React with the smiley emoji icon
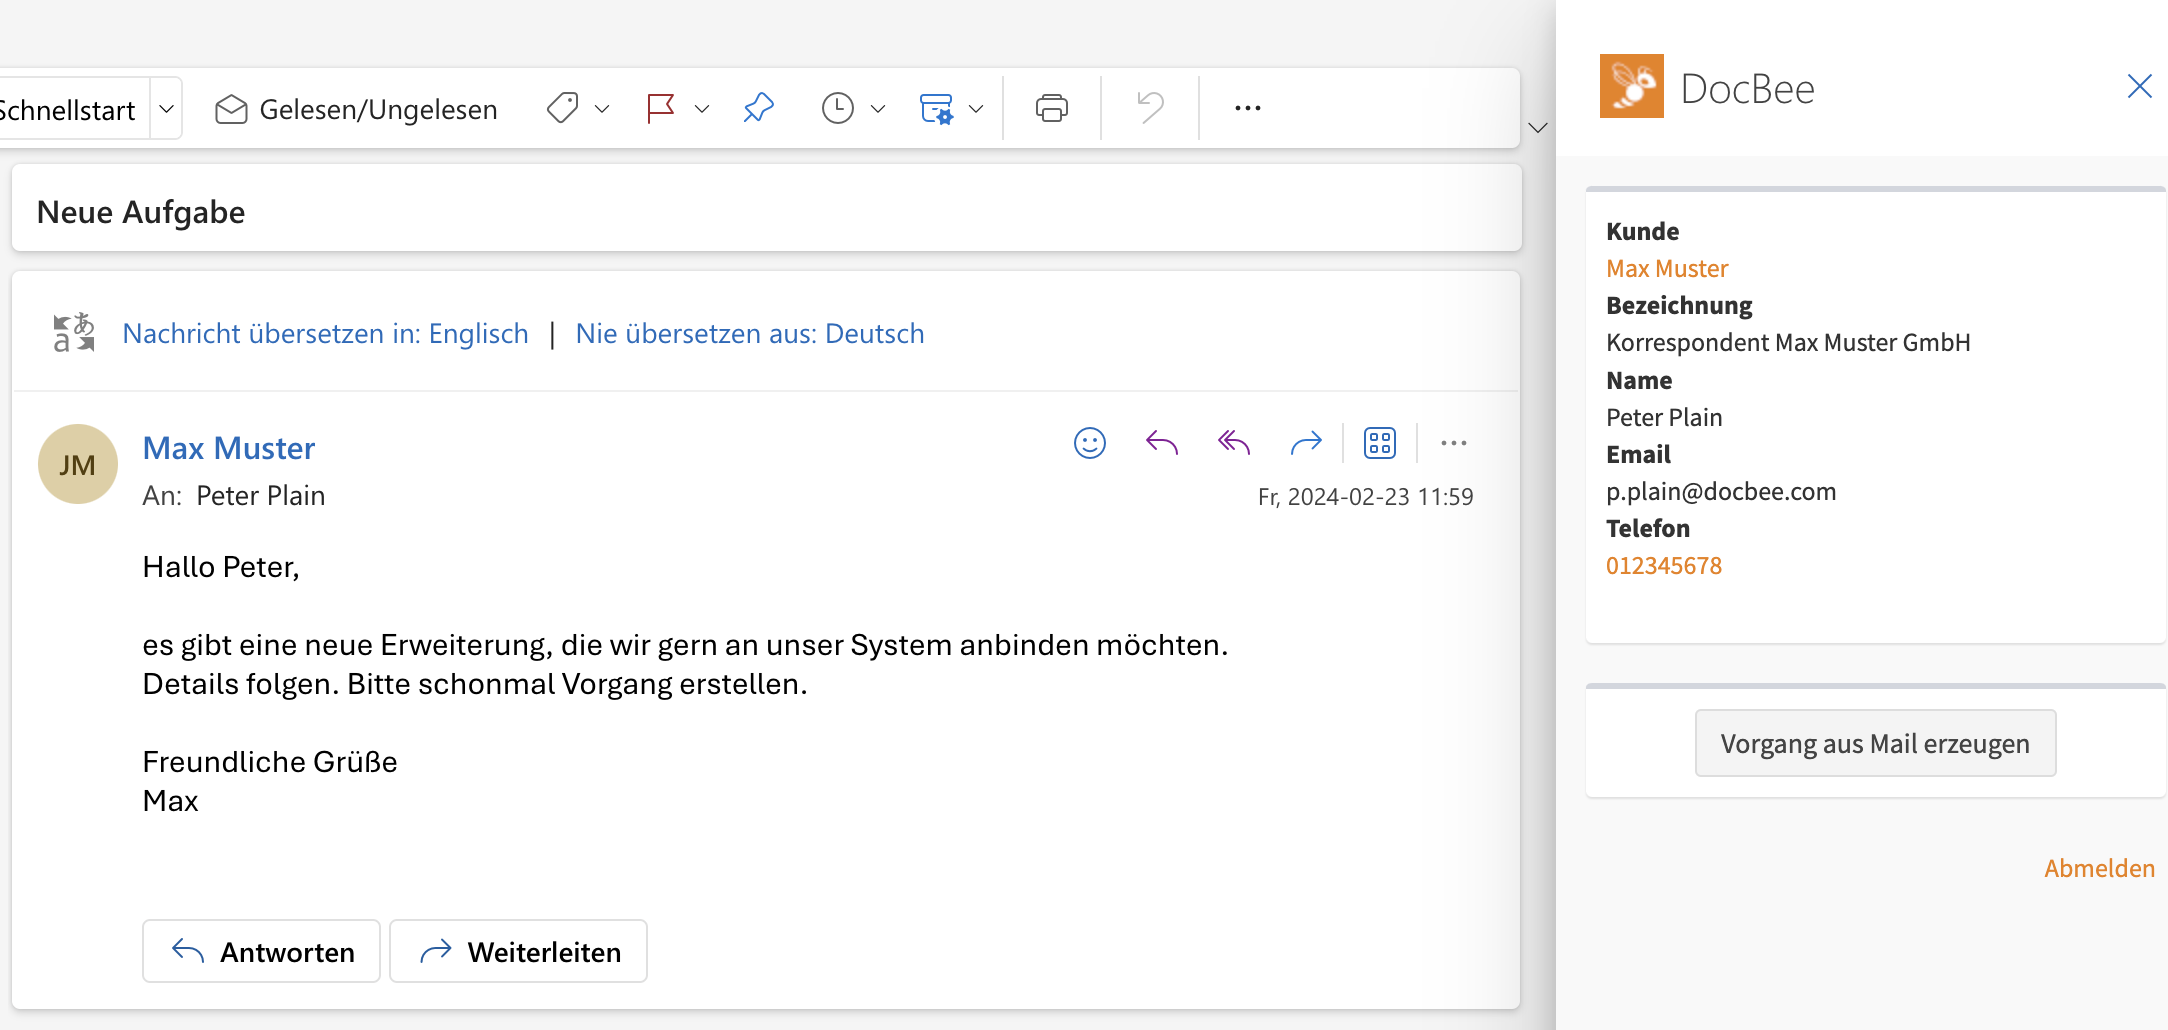2168x1030 pixels. tap(1090, 443)
